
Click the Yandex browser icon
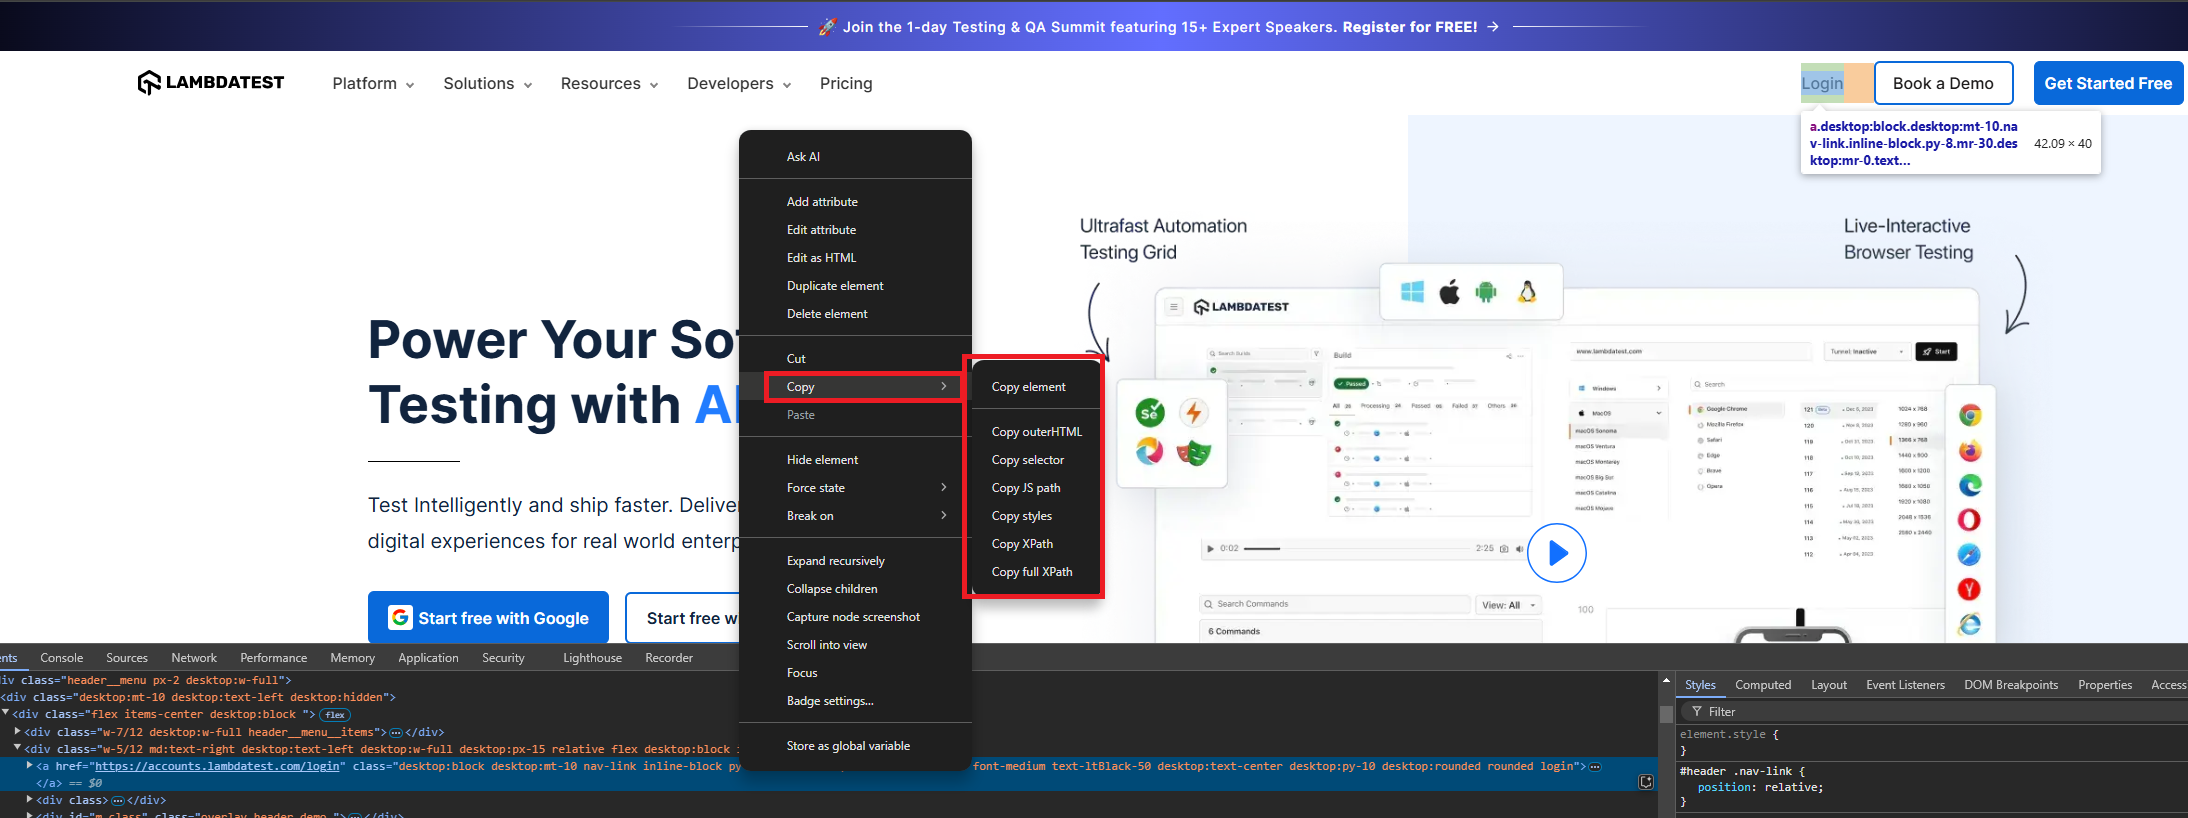tap(1970, 590)
